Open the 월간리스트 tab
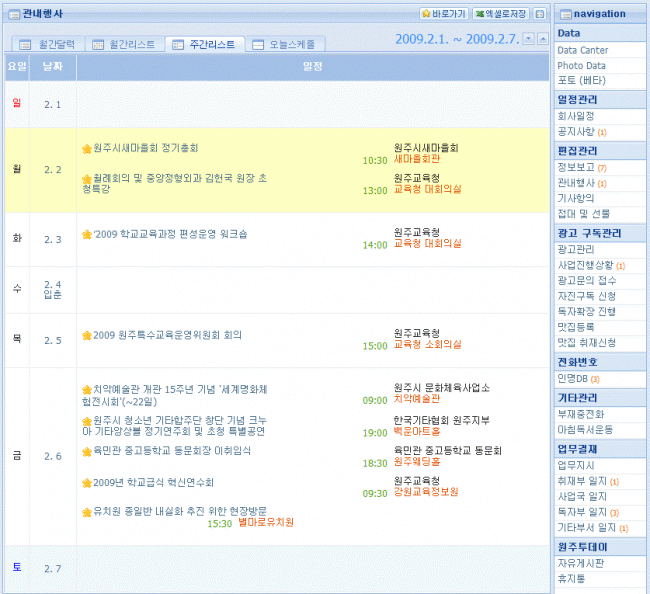 click(x=125, y=45)
